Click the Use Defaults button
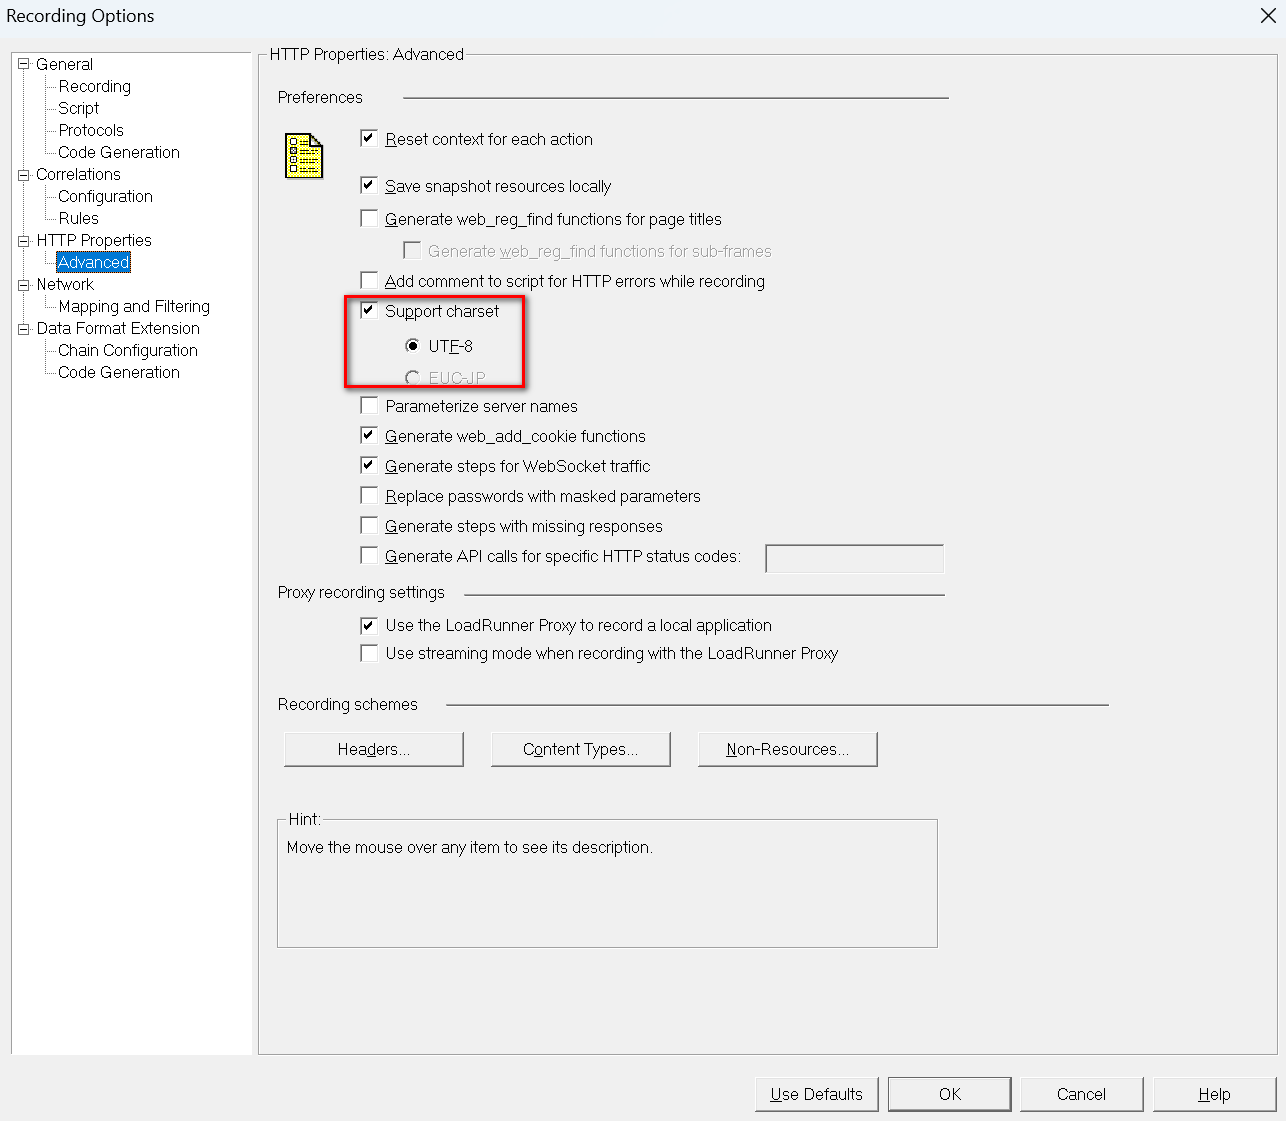 [816, 1094]
